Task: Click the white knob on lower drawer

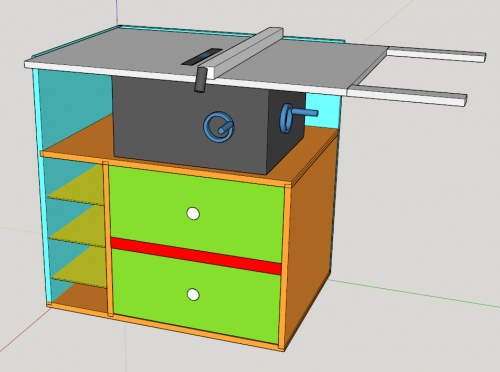Action: pyautogui.click(x=193, y=295)
